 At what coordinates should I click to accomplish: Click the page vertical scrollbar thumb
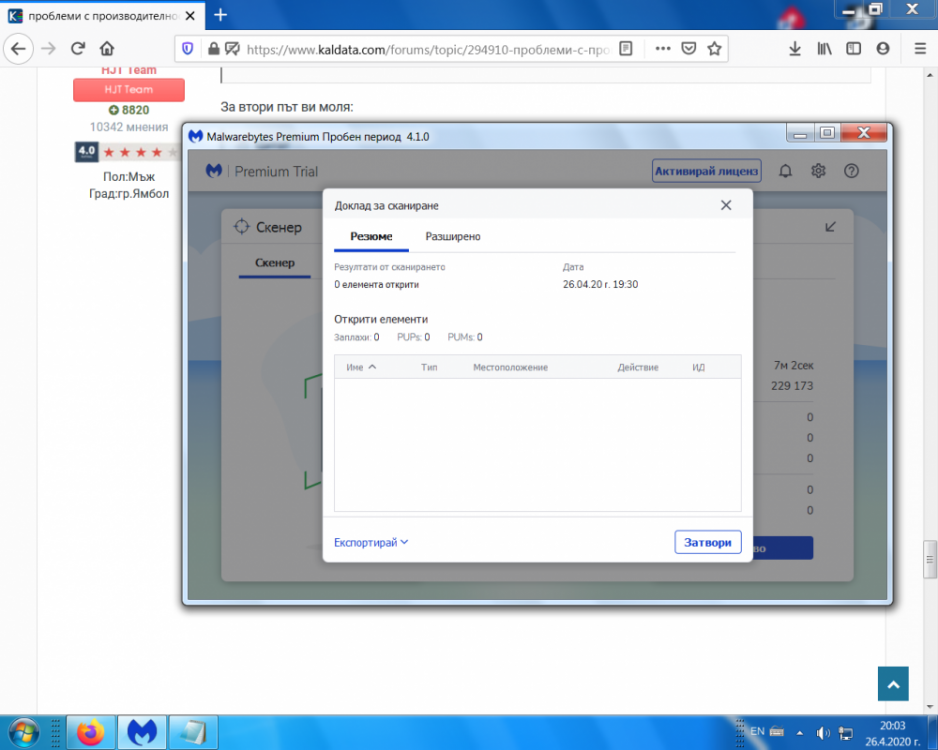point(930,560)
